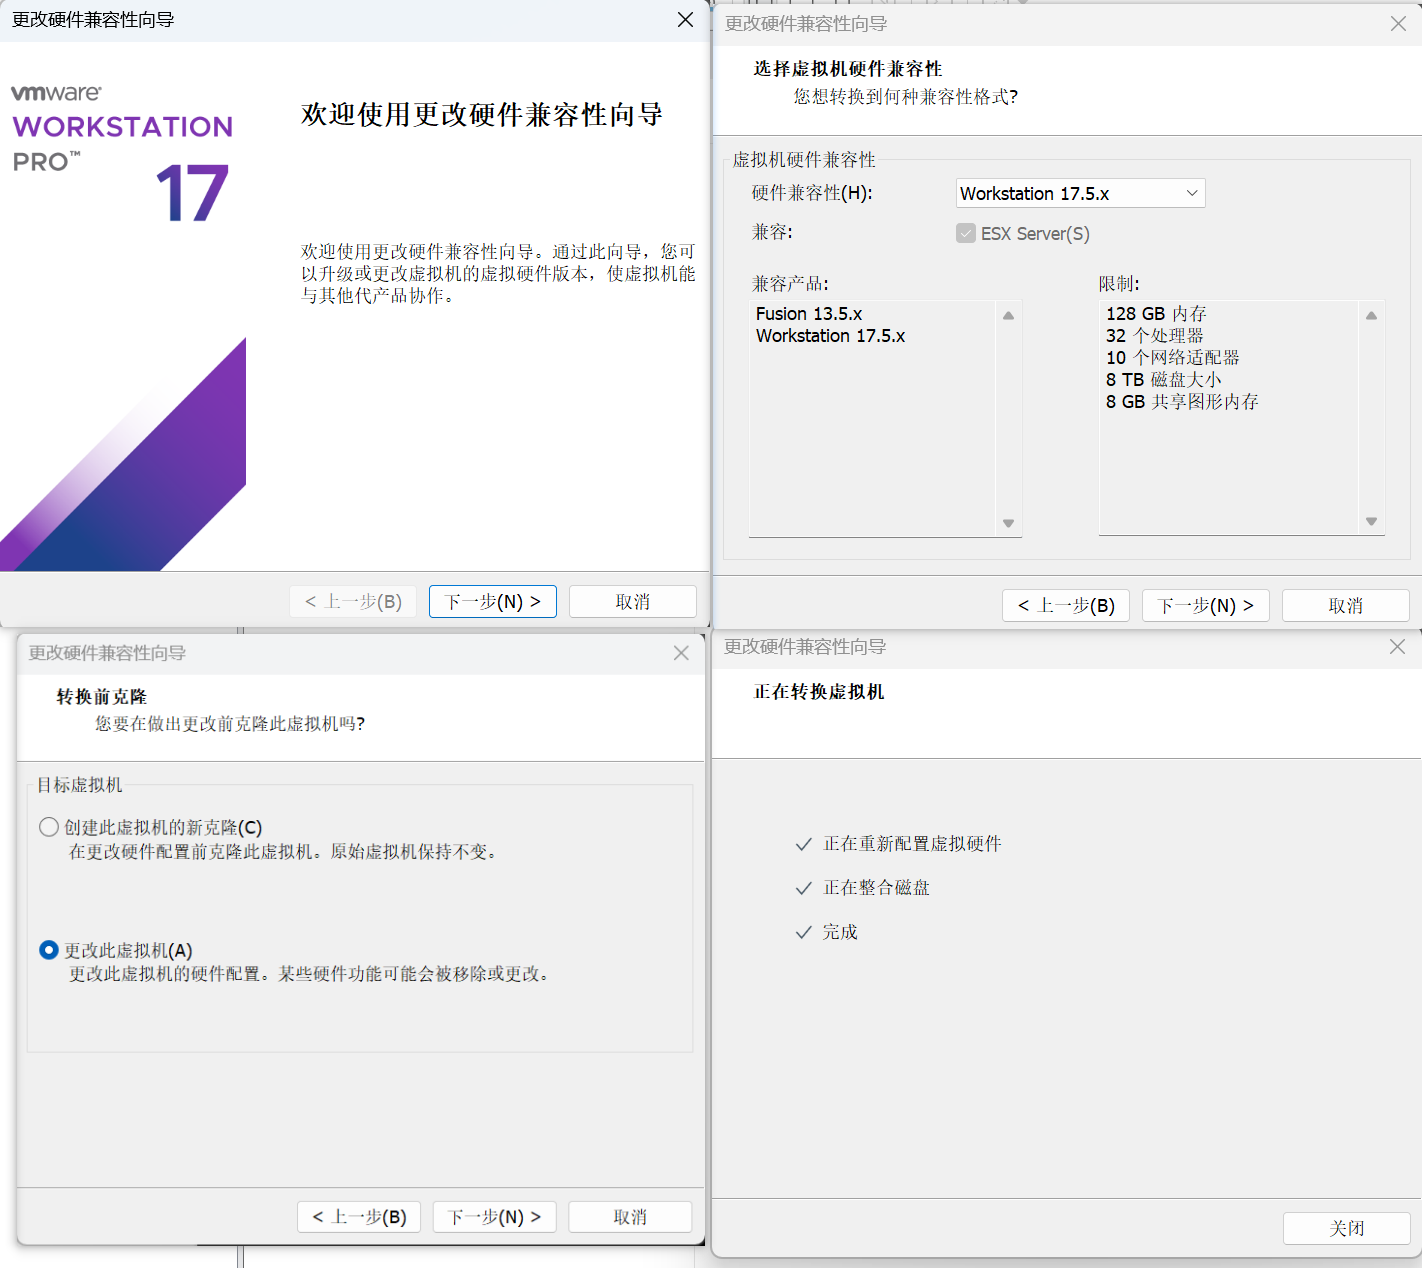
Task: Enable the ESX Server(S) compatibility checkbox
Action: [x=965, y=233]
